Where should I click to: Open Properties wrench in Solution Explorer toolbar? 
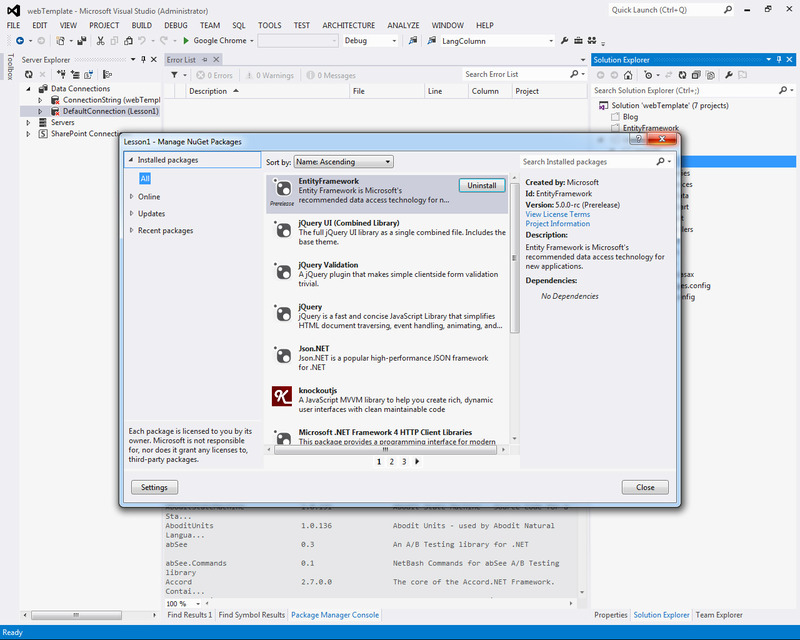click(x=729, y=75)
